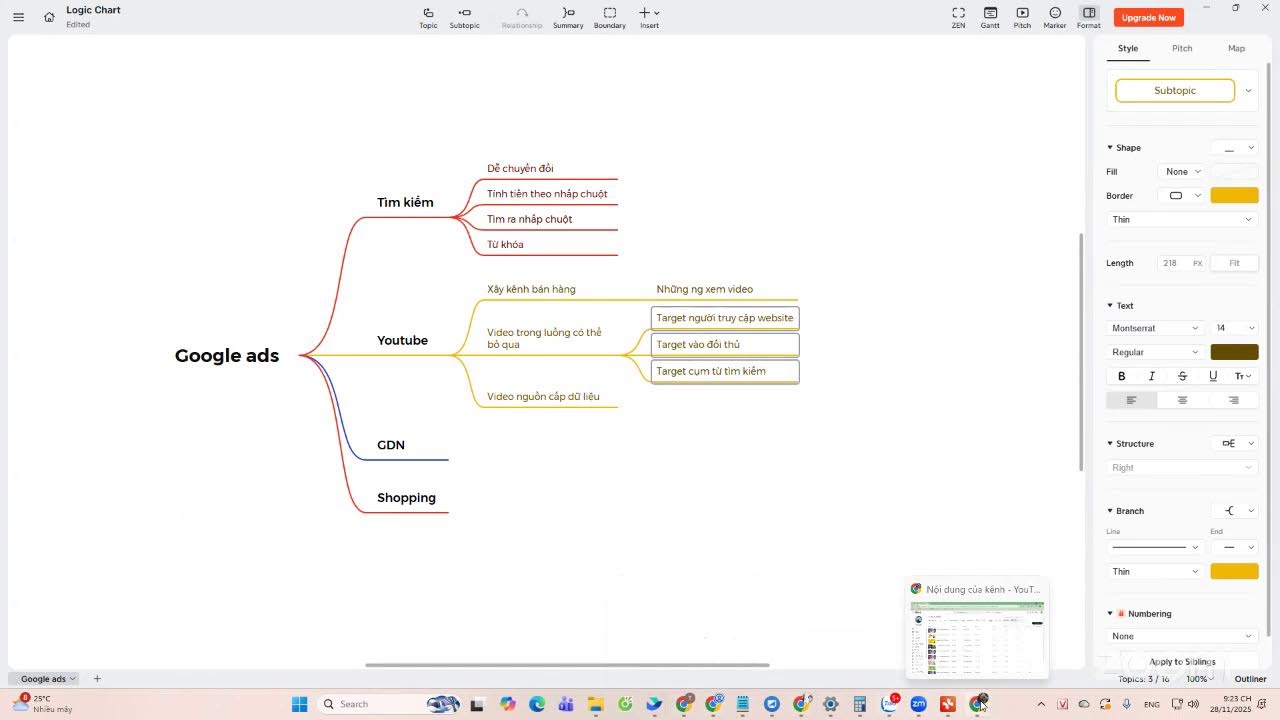Open the branch Line style dropdown
This screenshot has width=1280, height=720.
[1155, 547]
